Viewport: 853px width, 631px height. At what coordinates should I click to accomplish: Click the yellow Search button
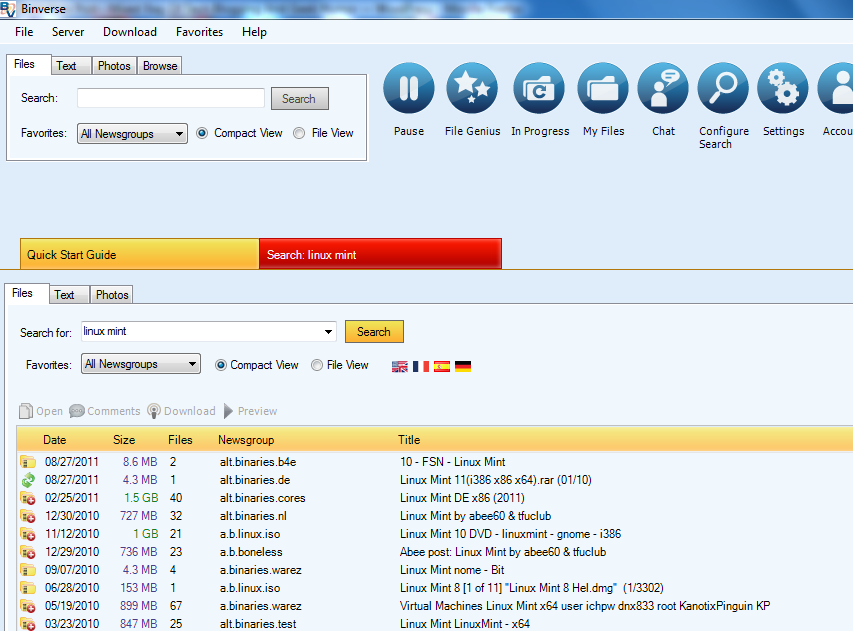tap(374, 332)
